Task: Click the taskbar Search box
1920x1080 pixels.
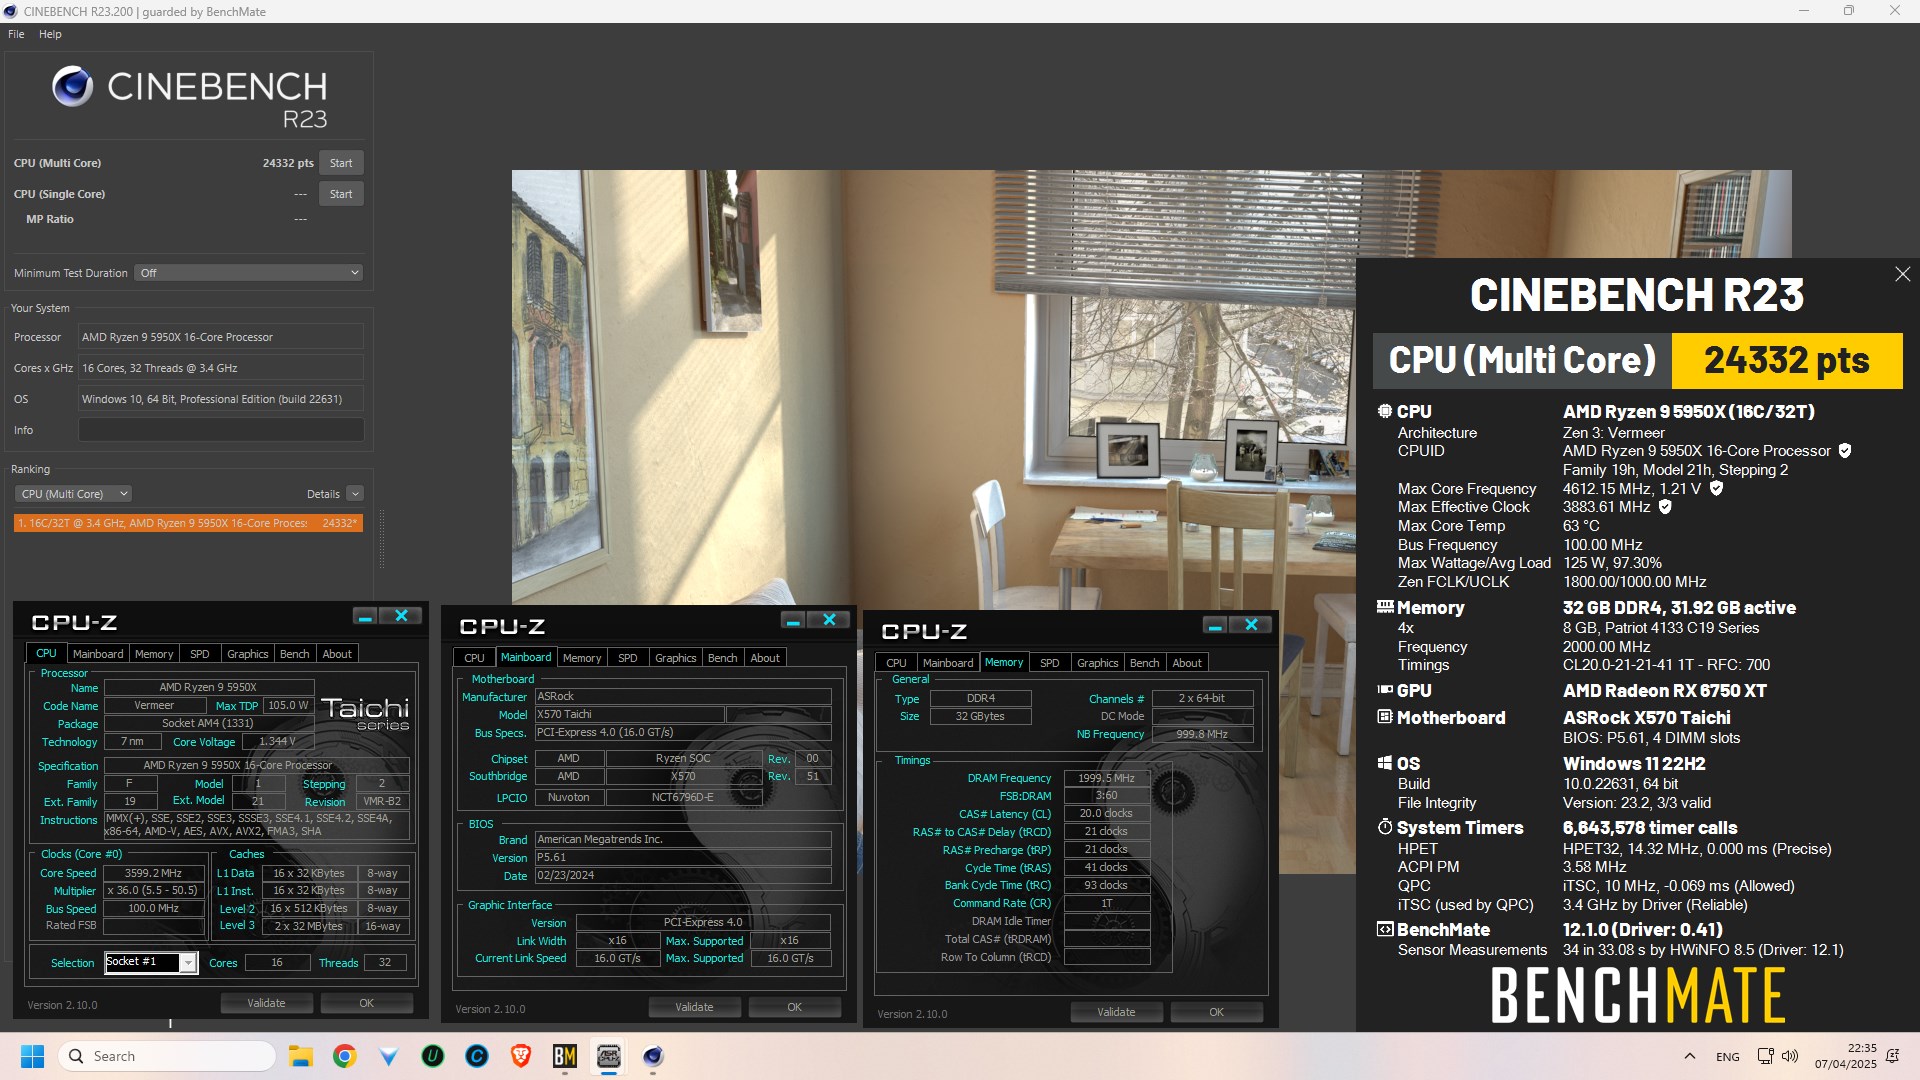Action: tap(167, 1056)
